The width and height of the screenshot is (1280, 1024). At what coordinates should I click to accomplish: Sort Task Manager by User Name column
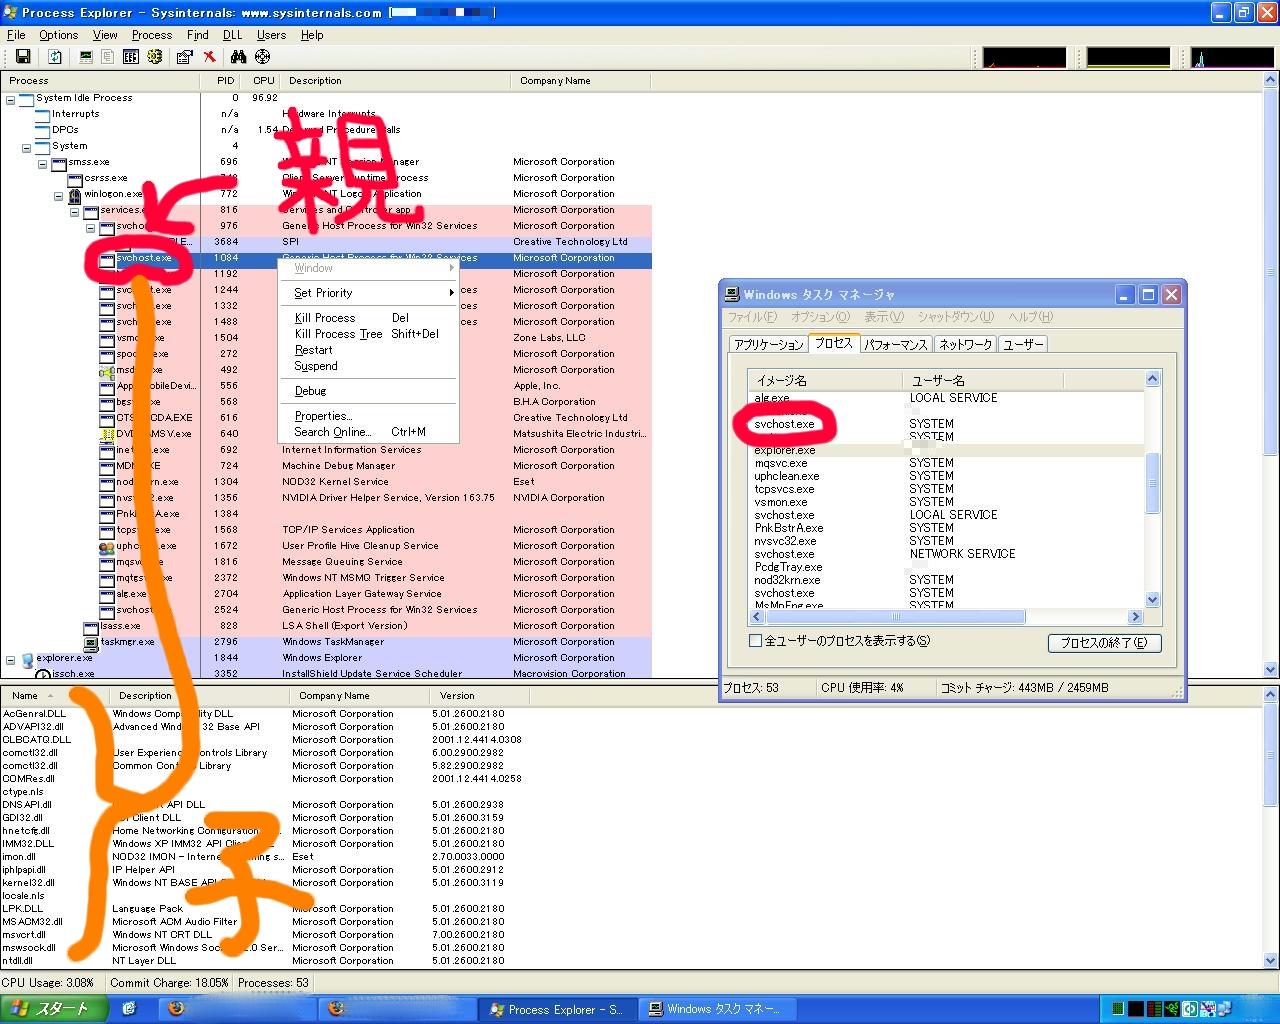pos(983,381)
